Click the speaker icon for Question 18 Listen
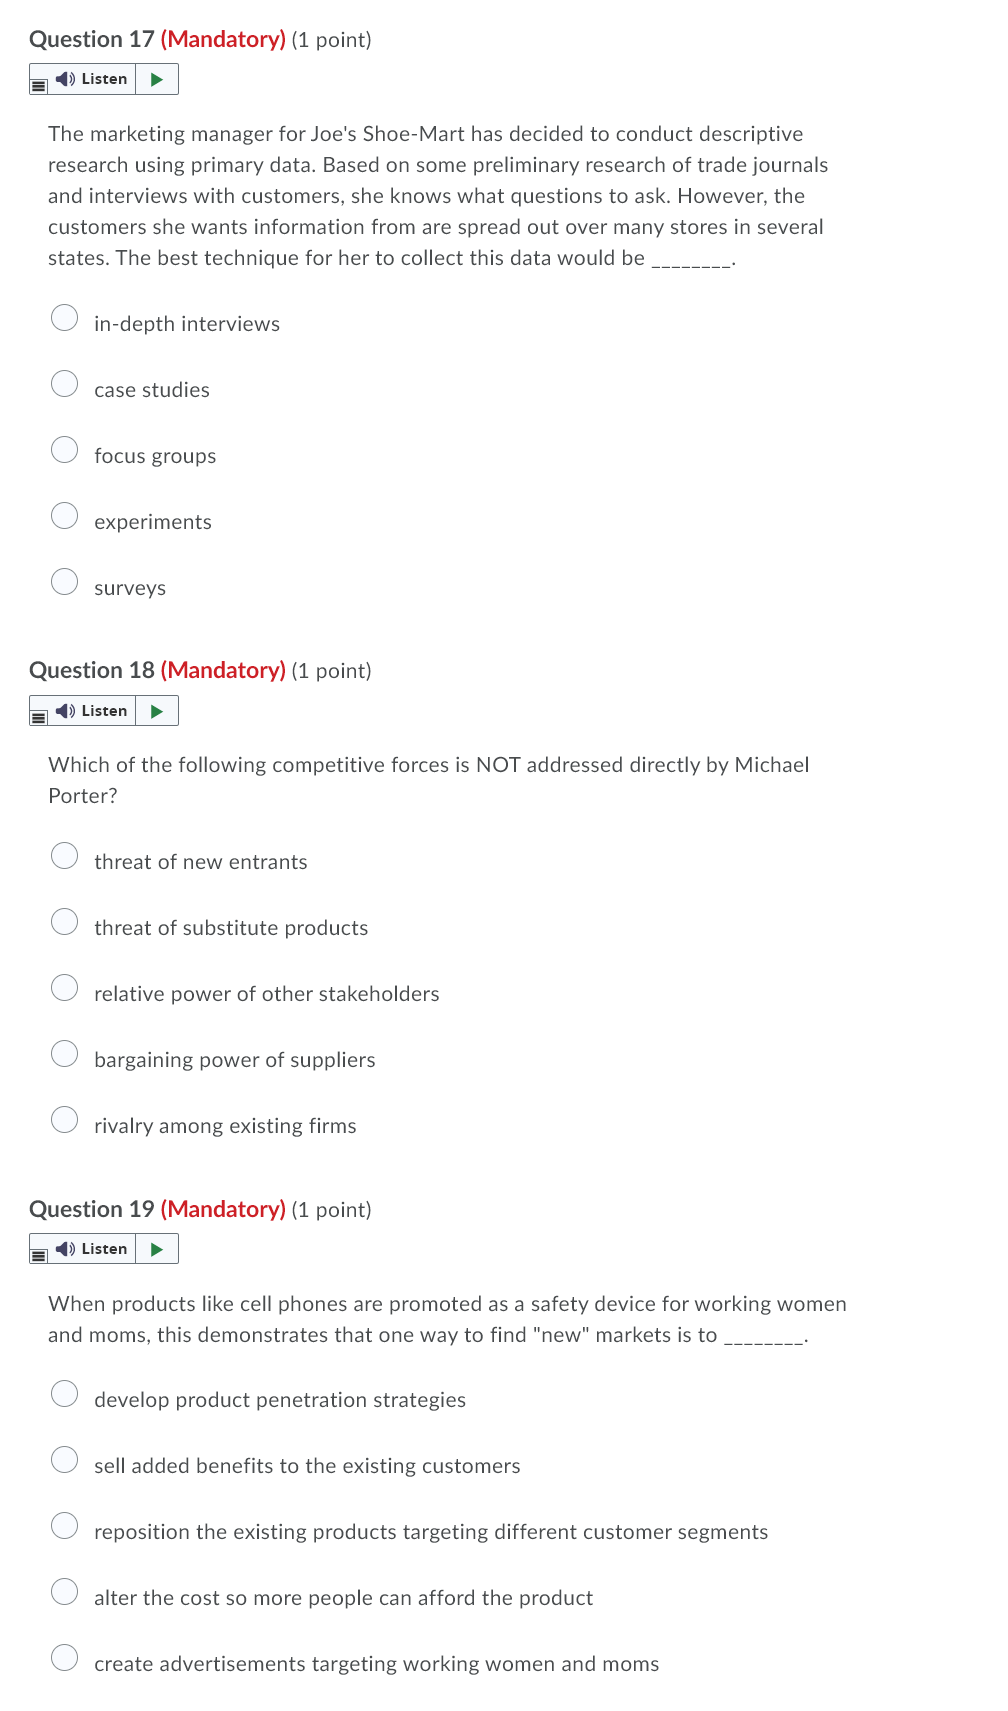The width and height of the screenshot is (1008, 1711). click(x=63, y=710)
